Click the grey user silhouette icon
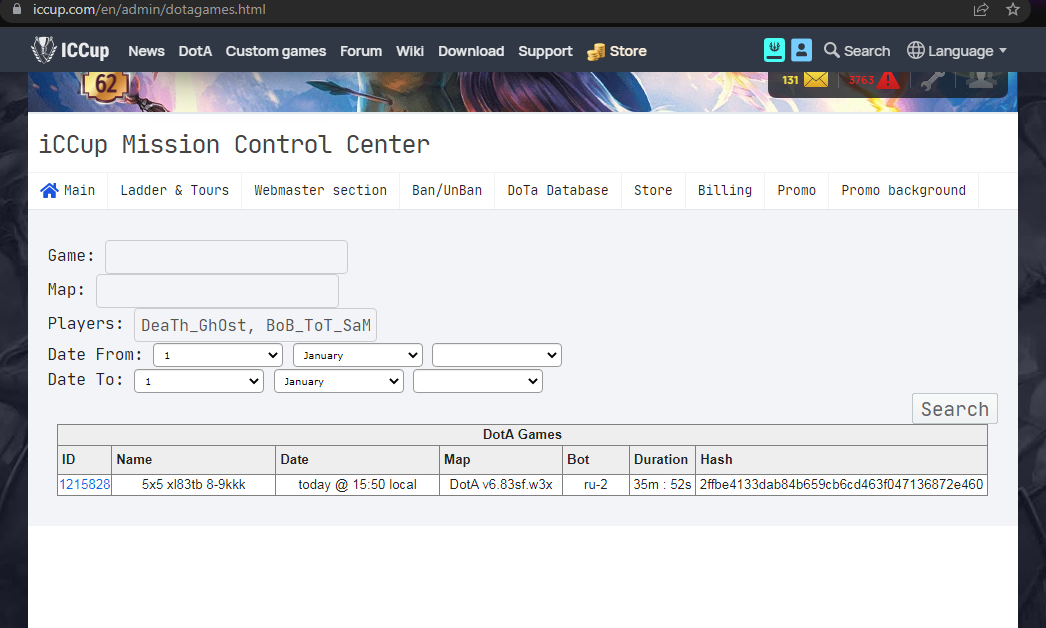This screenshot has height=628, width=1046. pos(981,79)
